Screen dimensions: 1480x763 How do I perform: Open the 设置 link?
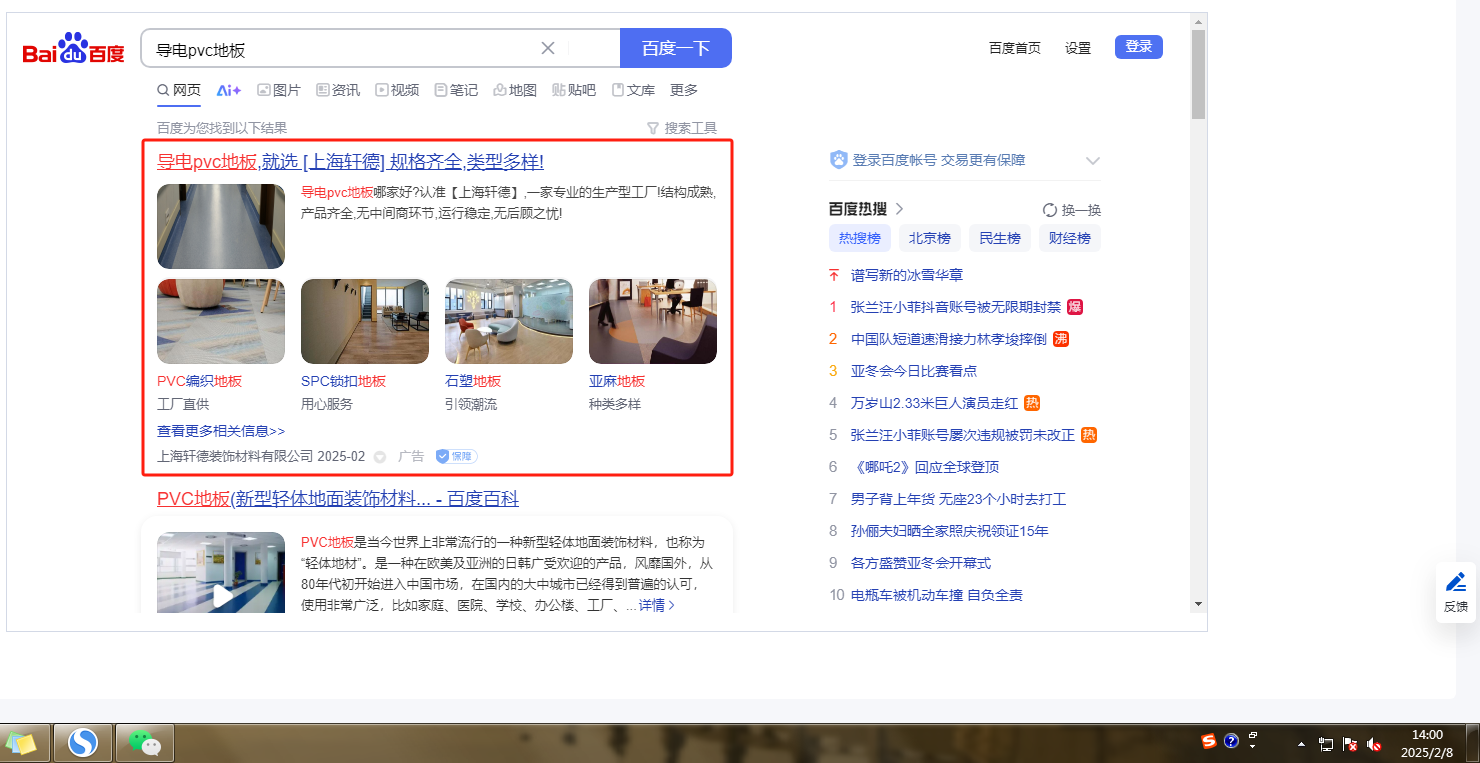tap(1078, 48)
